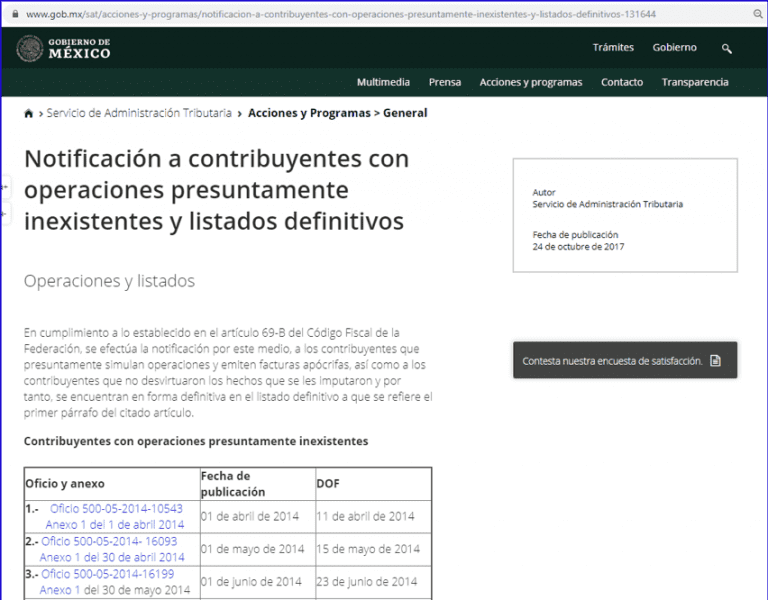Open Contacto navigation item
This screenshot has height=600, width=768.
(622, 82)
